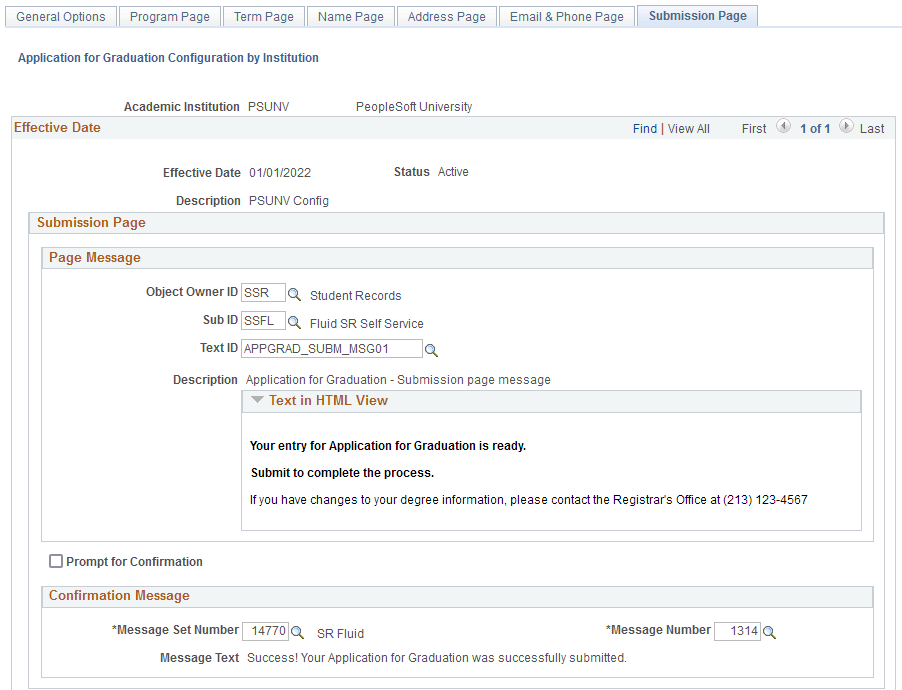Enable Prompt for Confirmation checkbox
The image size is (902, 690).
click(x=56, y=561)
